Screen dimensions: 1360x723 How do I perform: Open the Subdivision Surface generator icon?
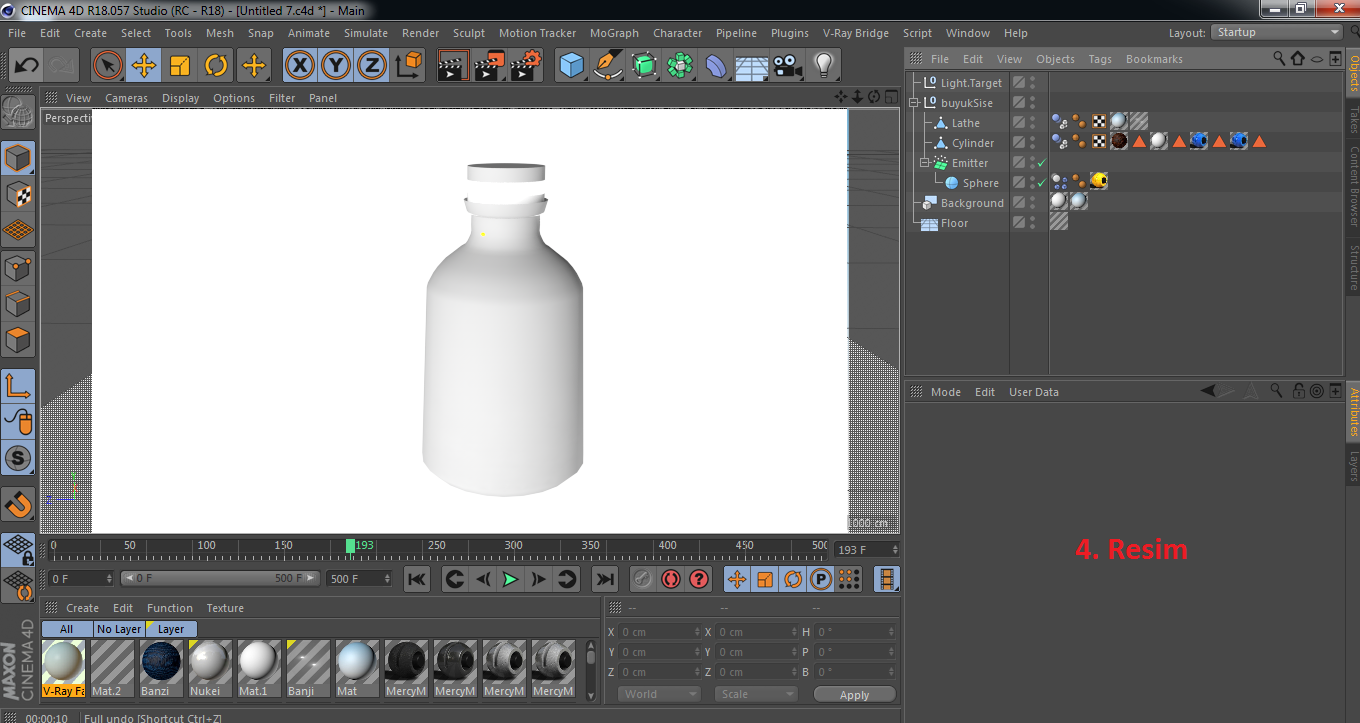coord(644,66)
